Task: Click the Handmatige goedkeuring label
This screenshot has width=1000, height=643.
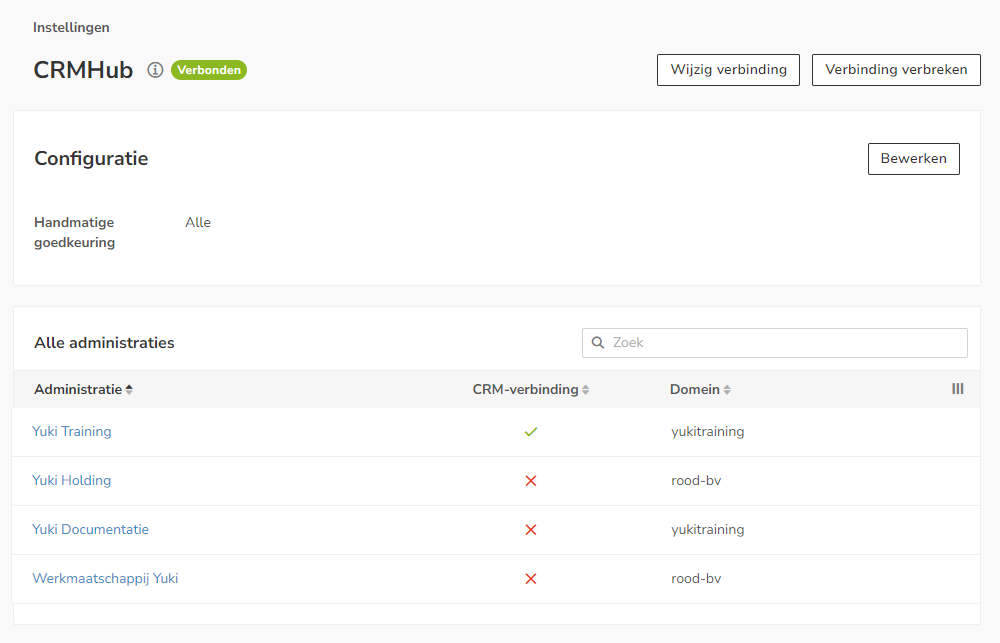Action: click(75, 232)
